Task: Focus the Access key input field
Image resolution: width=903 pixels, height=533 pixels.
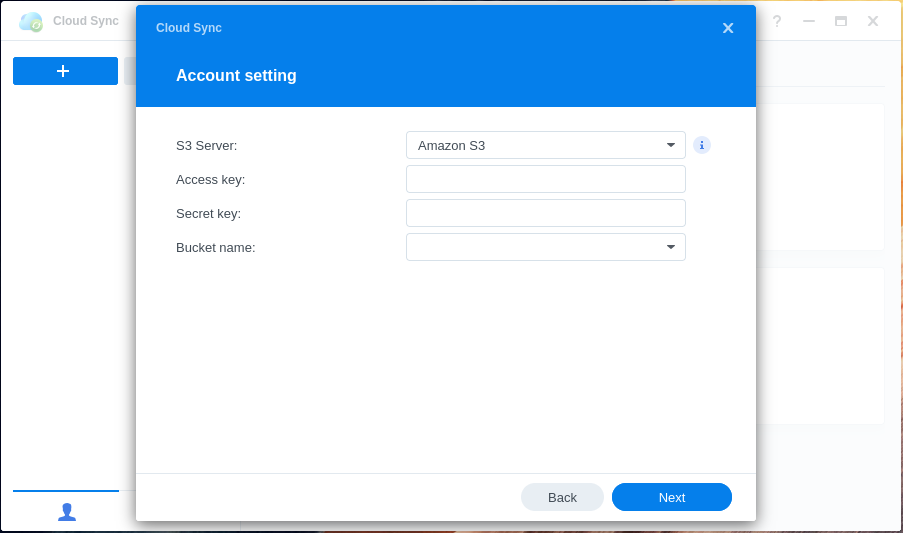Action: 545,179
